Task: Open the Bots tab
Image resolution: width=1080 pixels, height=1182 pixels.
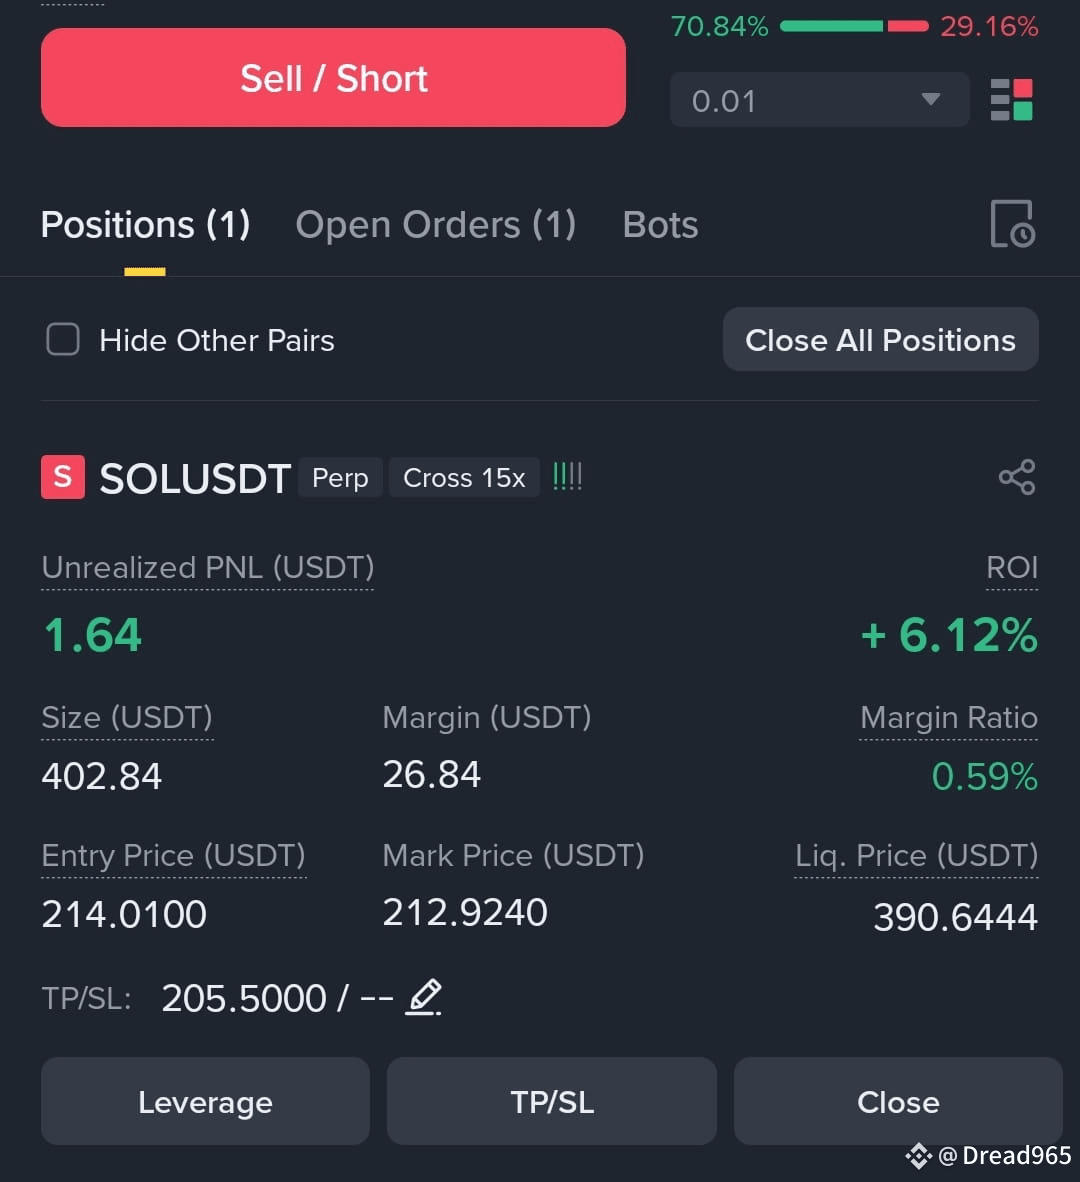Action: (x=660, y=225)
